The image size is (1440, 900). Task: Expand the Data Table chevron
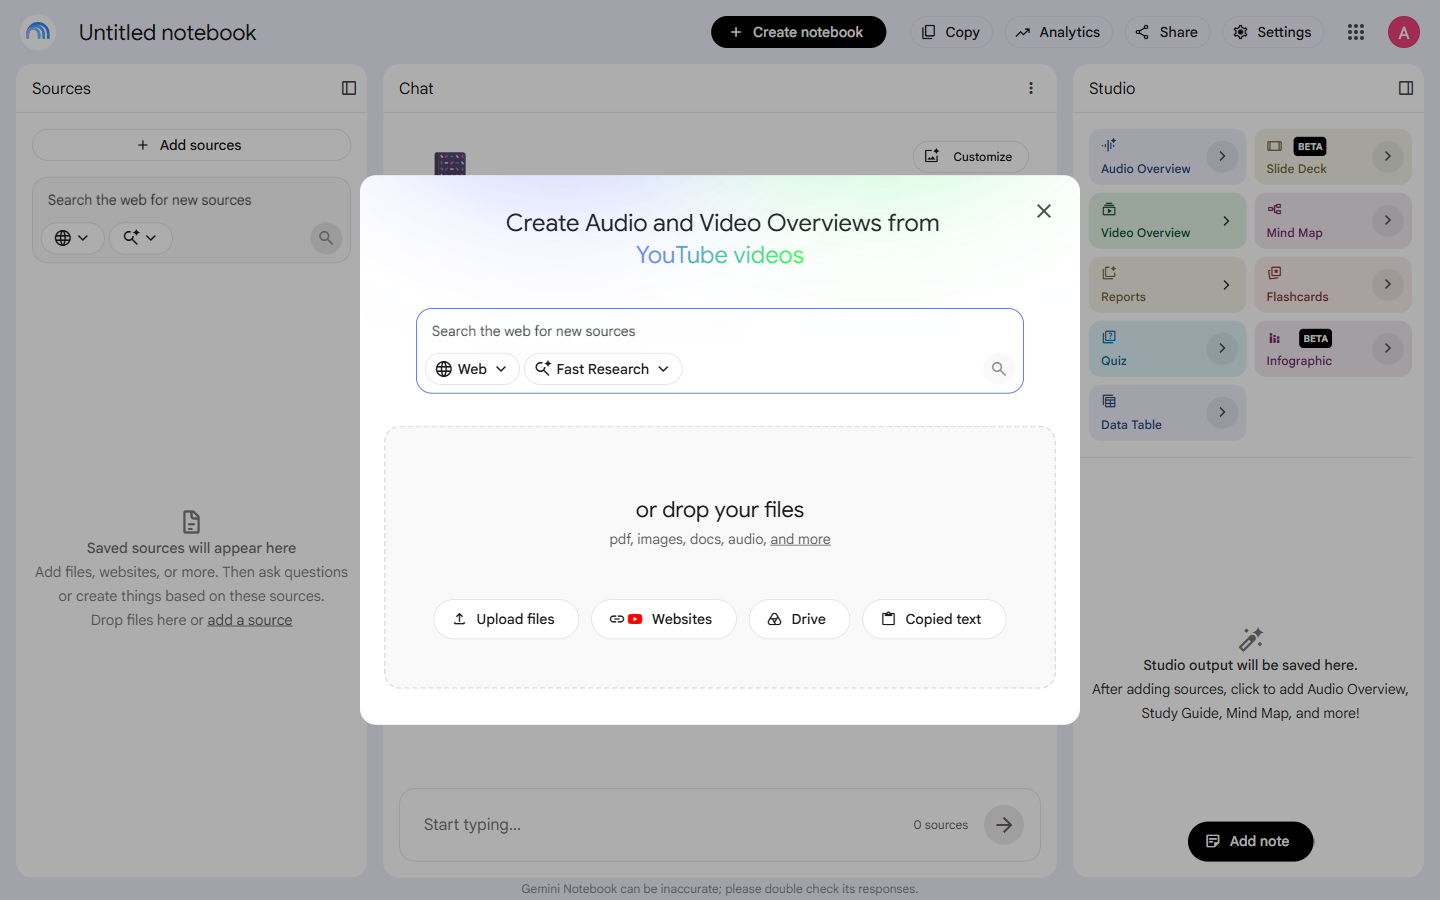pyautogui.click(x=1222, y=412)
